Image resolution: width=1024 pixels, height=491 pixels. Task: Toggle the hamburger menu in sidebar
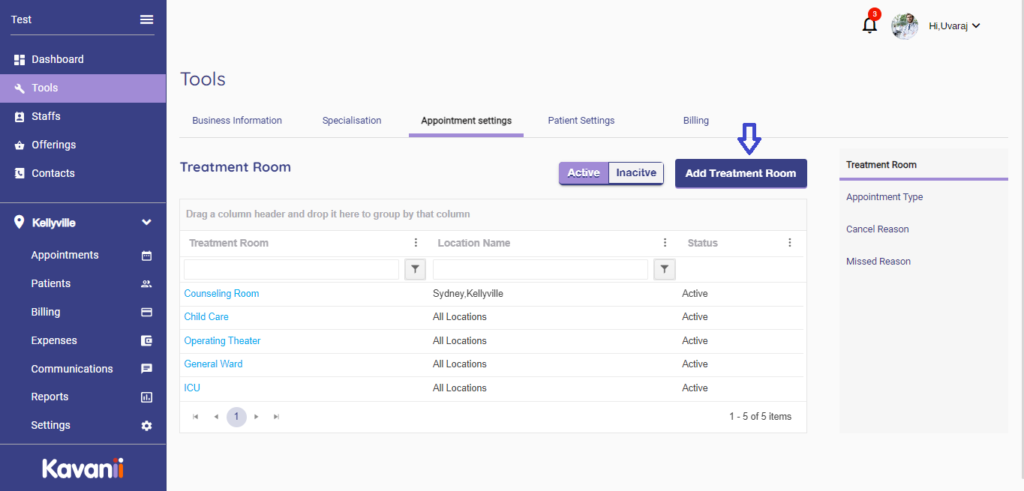pos(147,20)
